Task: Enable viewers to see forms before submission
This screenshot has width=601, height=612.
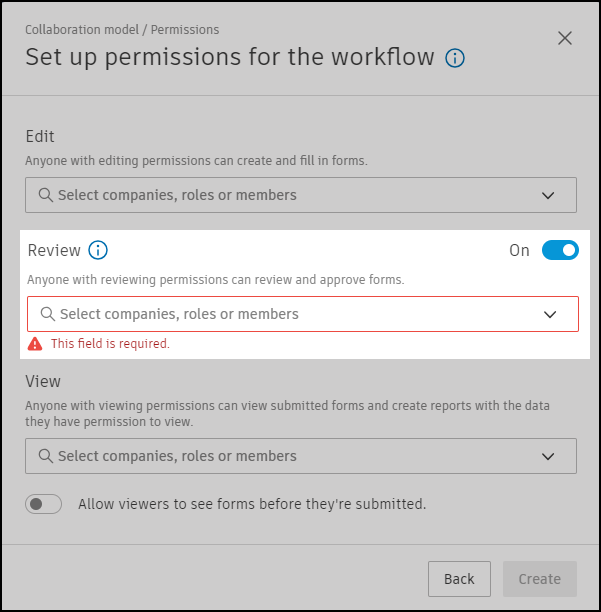Action: click(44, 504)
